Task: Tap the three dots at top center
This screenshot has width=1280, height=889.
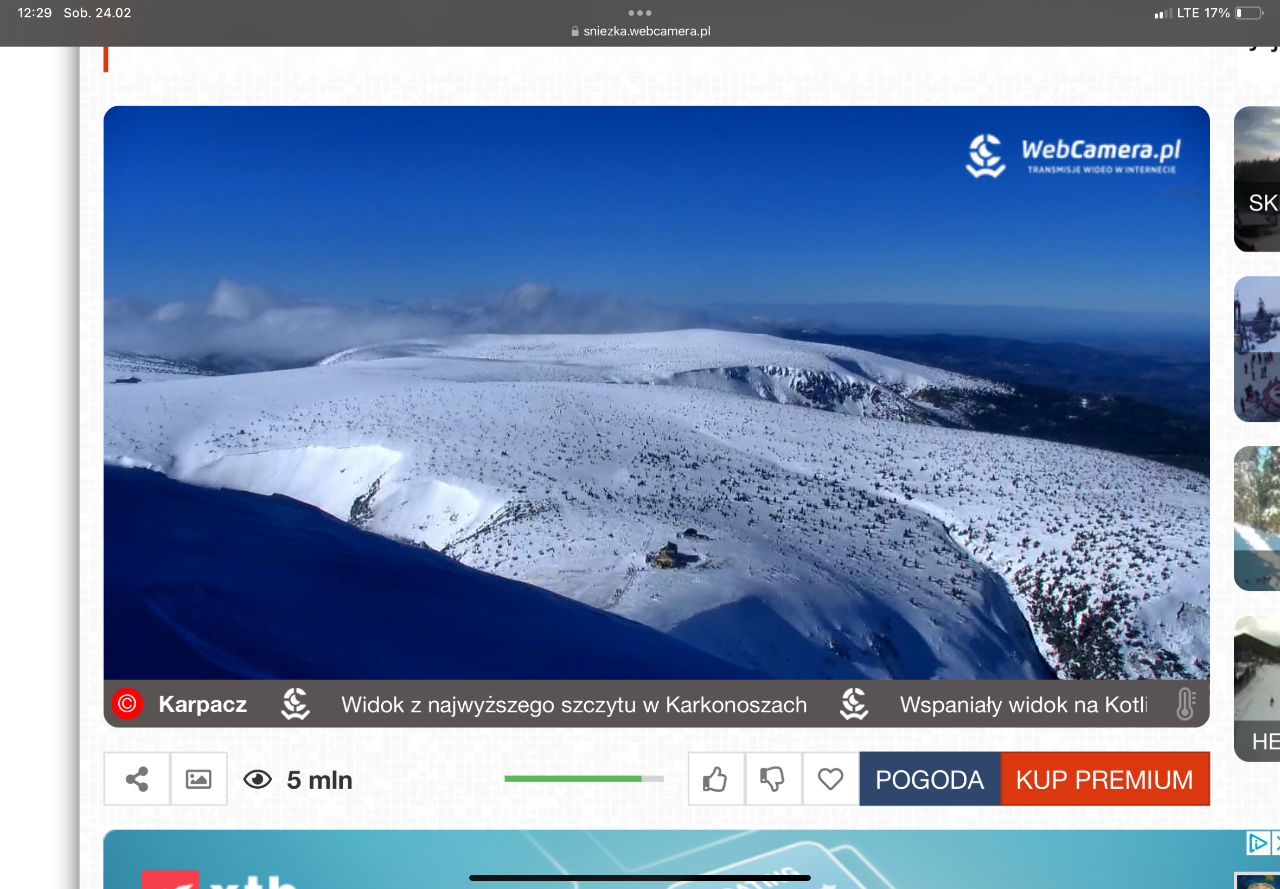Action: click(x=640, y=13)
